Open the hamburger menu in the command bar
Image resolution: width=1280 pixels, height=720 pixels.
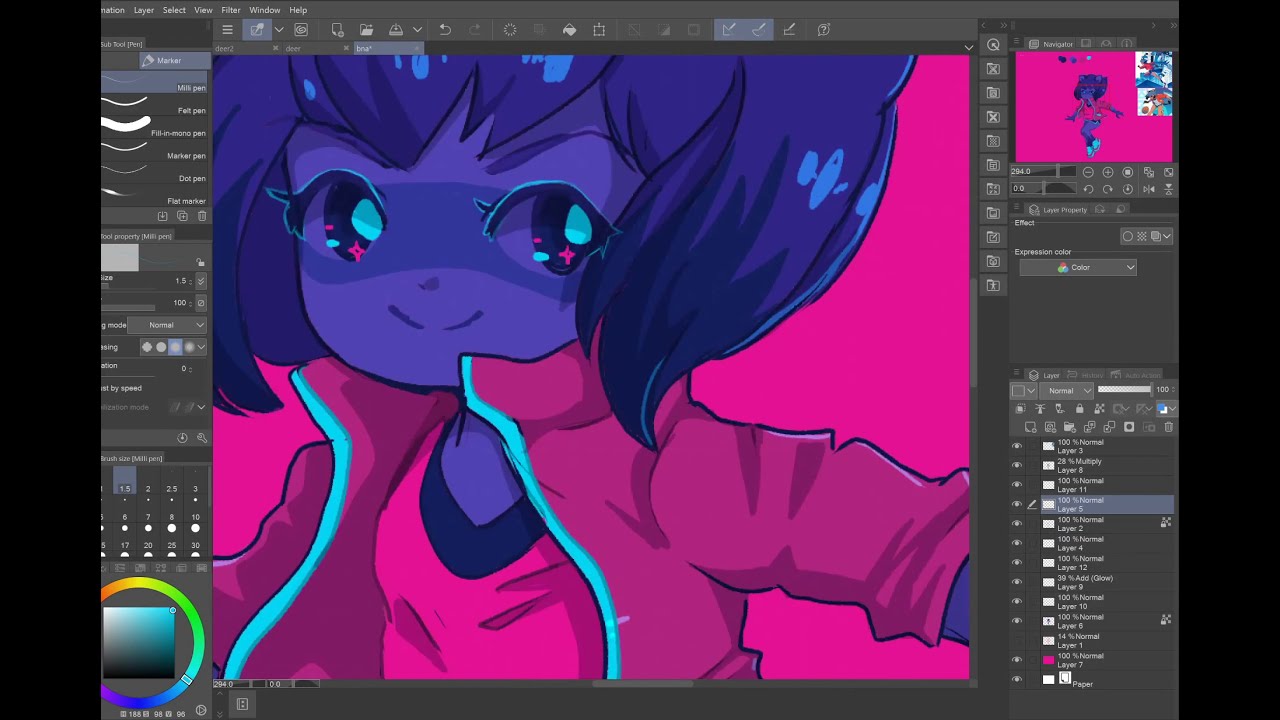(227, 30)
